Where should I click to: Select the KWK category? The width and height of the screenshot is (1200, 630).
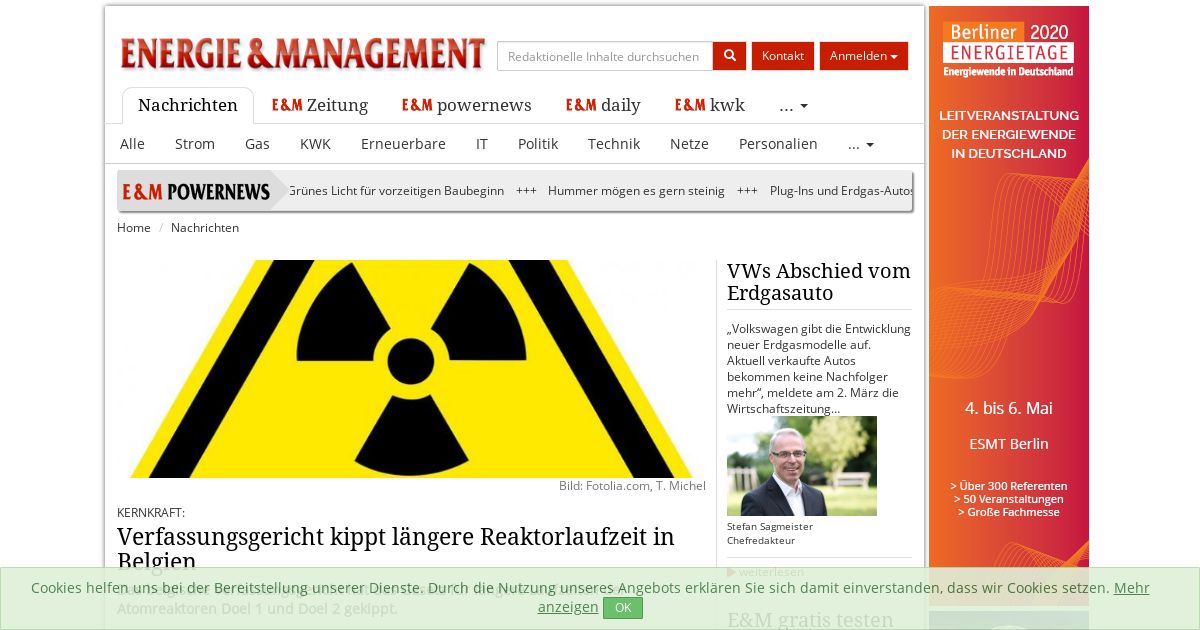315,144
